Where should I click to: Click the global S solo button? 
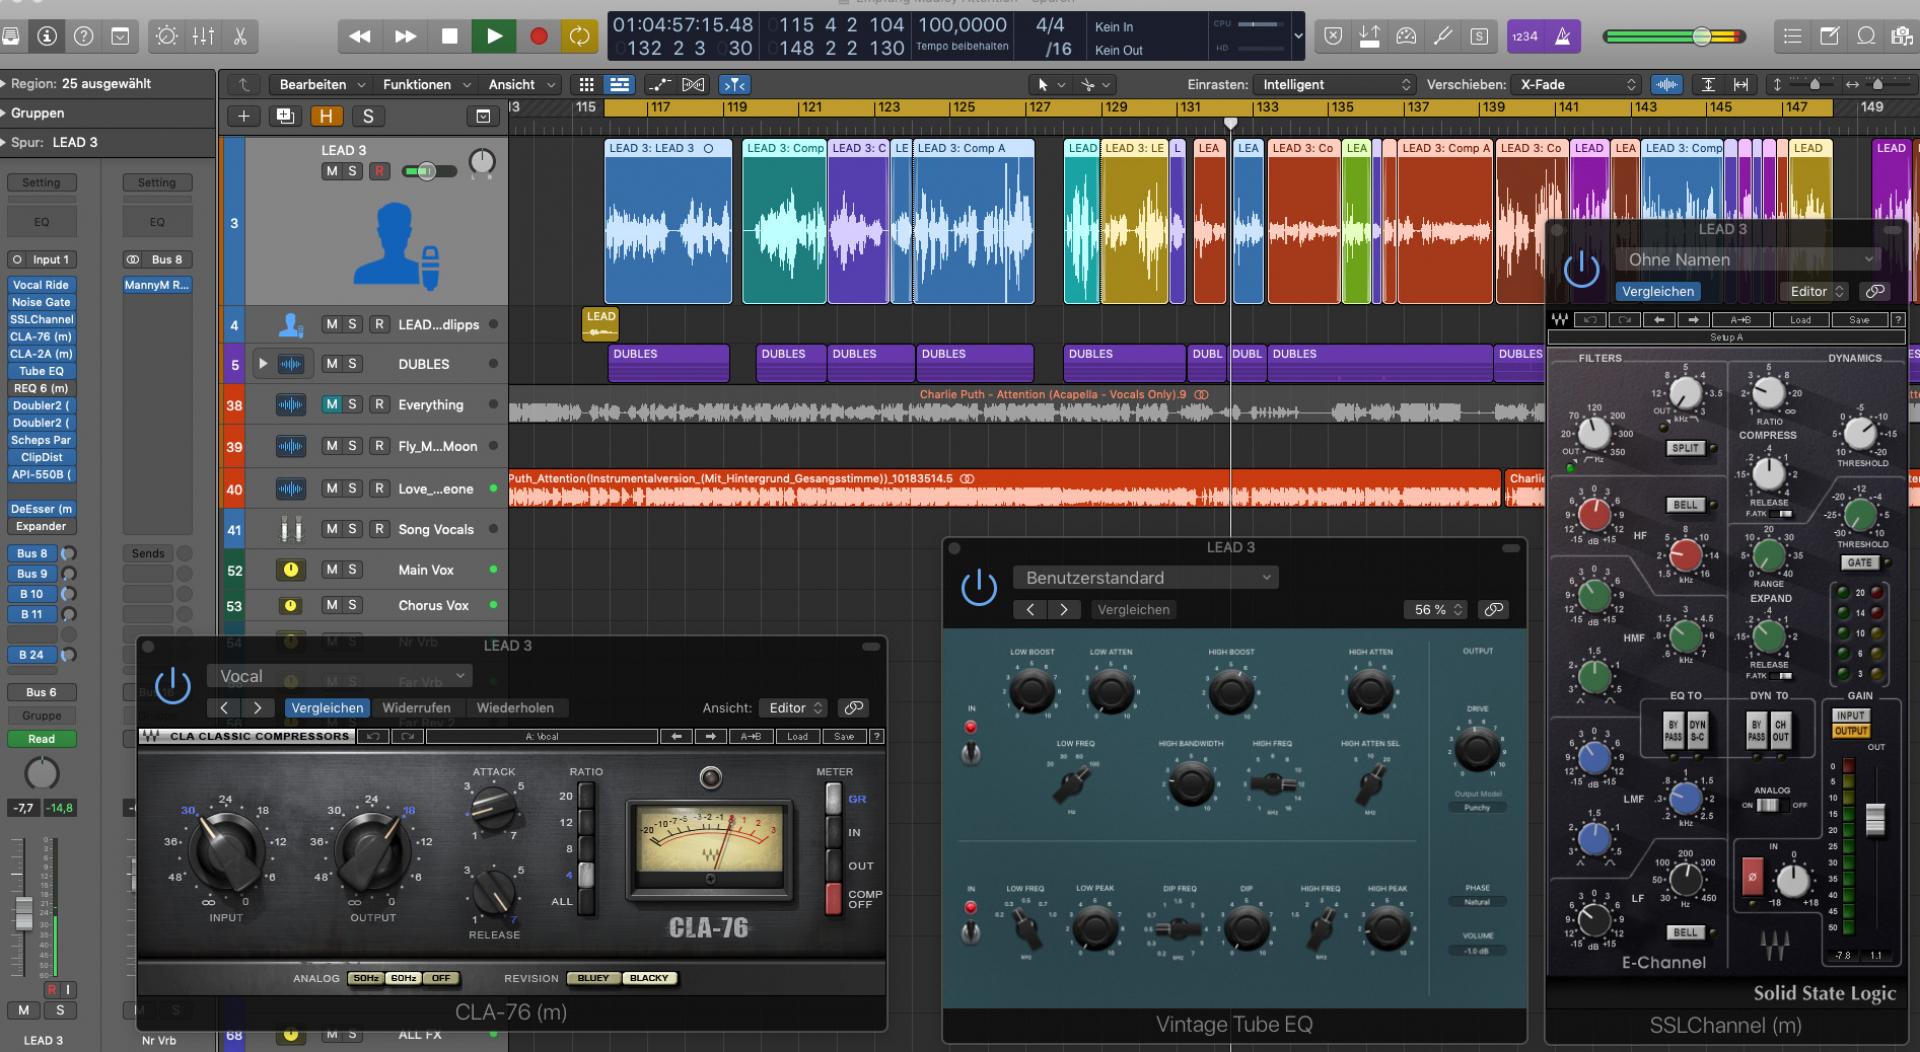tap(368, 116)
